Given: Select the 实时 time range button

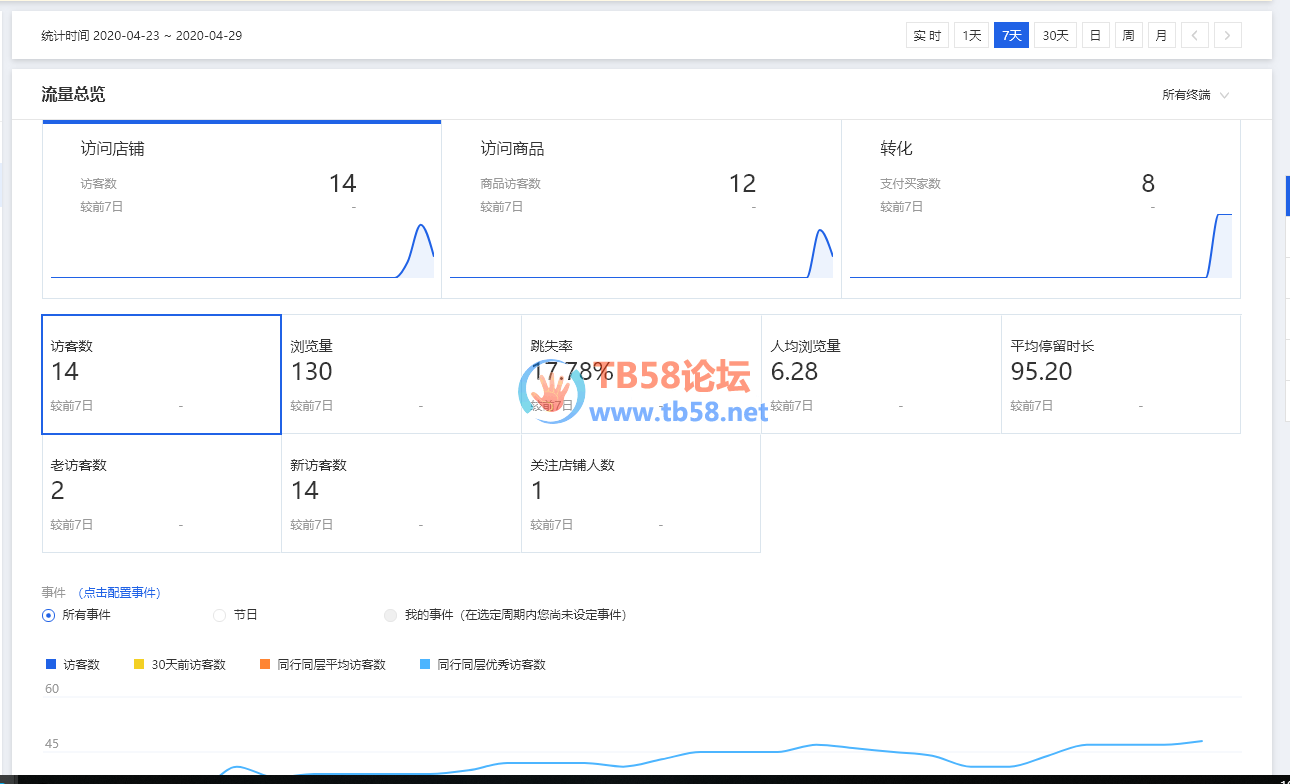Looking at the screenshot, I should [x=927, y=36].
